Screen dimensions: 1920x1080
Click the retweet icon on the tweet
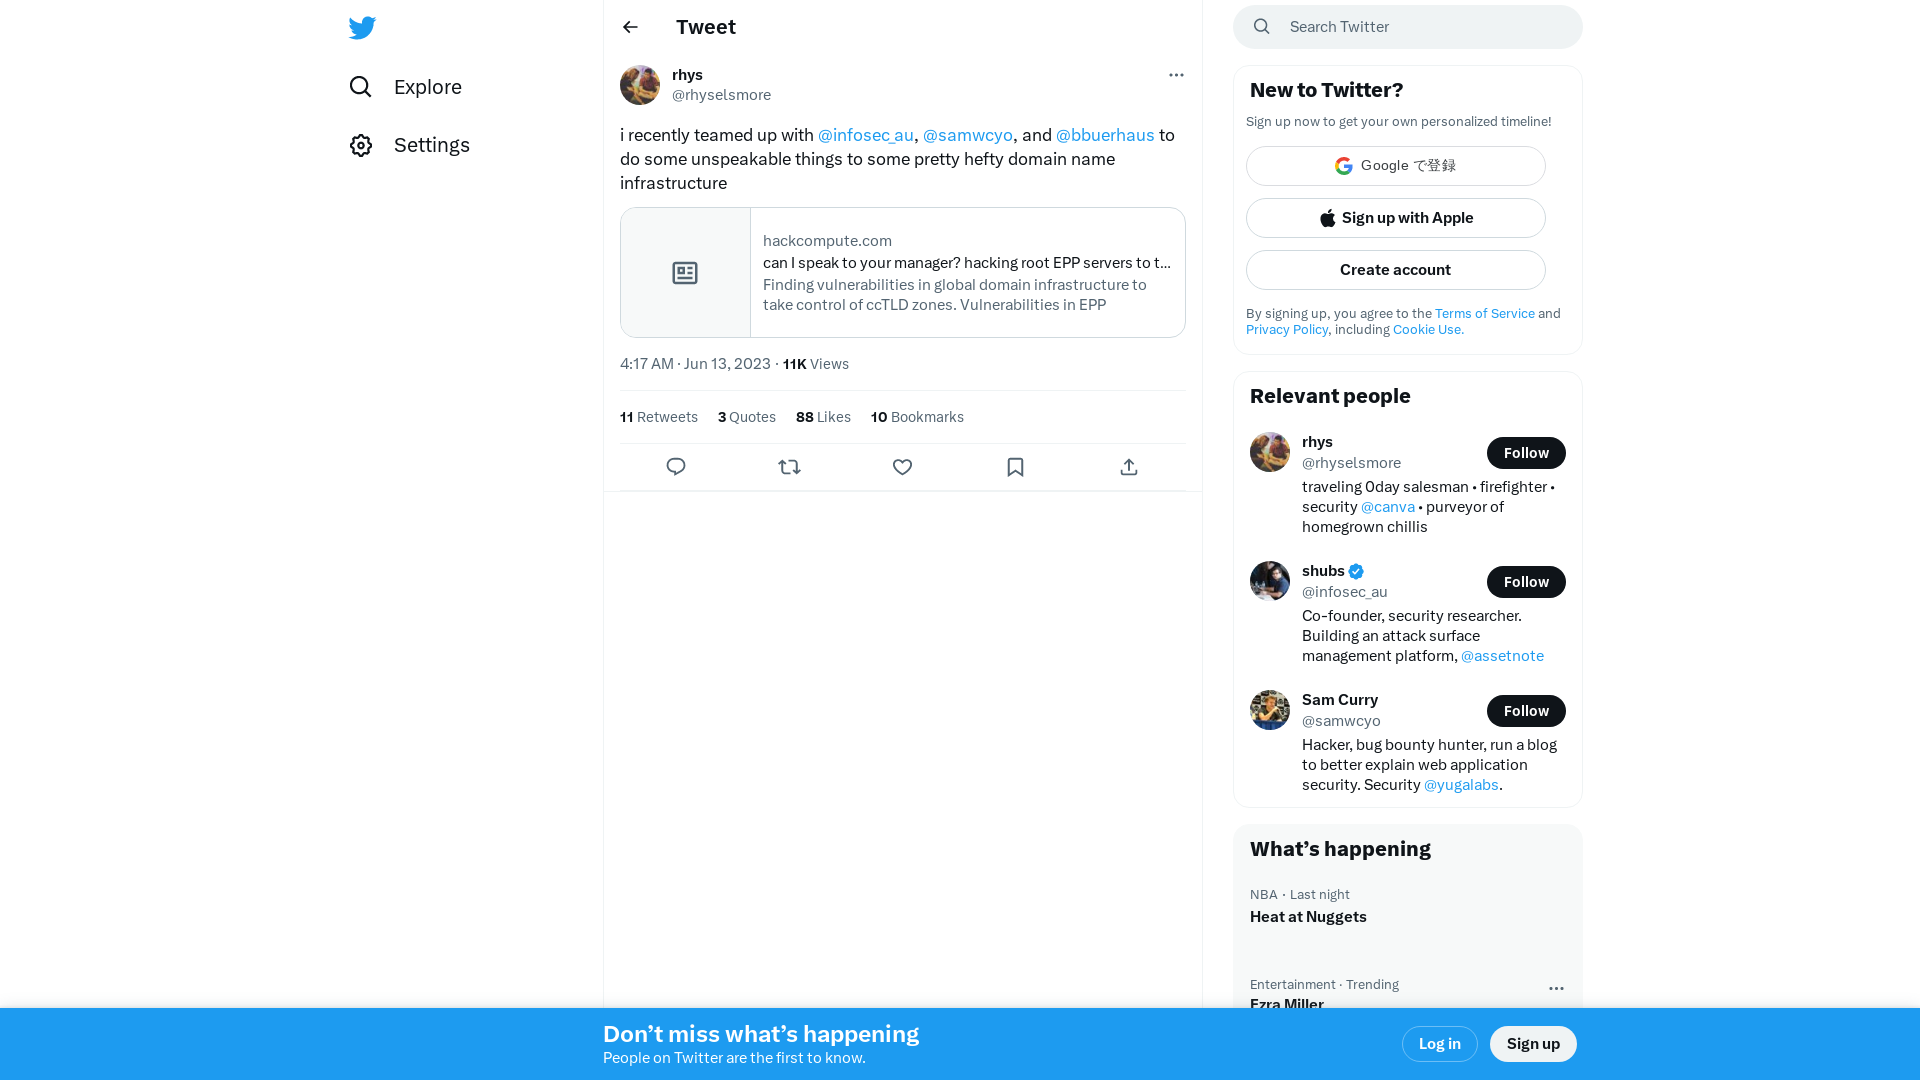(x=789, y=467)
